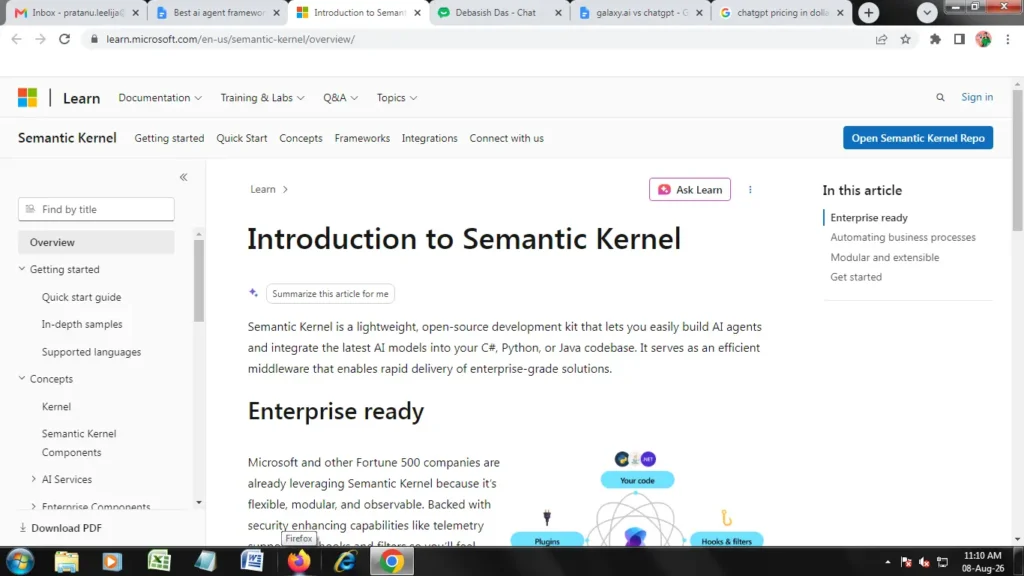The height and width of the screenshot is (576, 1024).
Task: Open the media player taskbar icon
Action: click(x=112, y=562)
